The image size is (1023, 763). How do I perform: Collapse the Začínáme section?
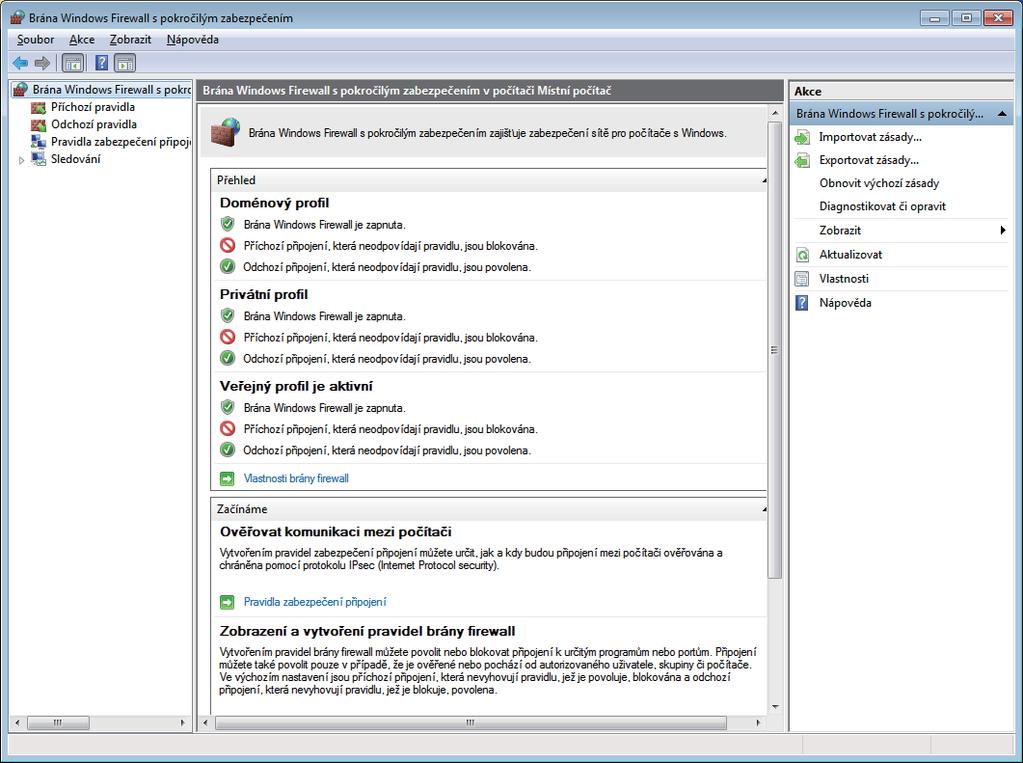pos(764,509)
